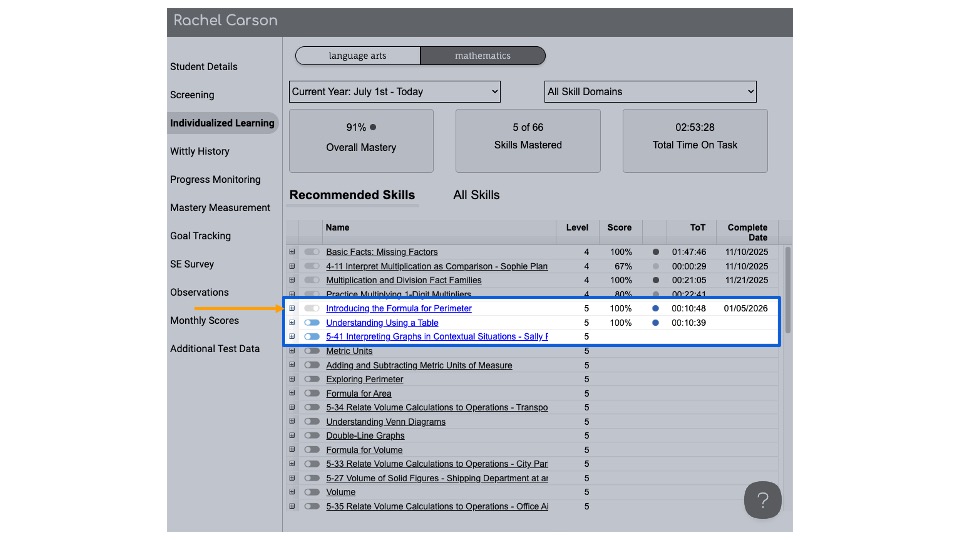Switch to the All Skills tab
The height and width of the screenshot is (540, 960).
tap(476, 195)
